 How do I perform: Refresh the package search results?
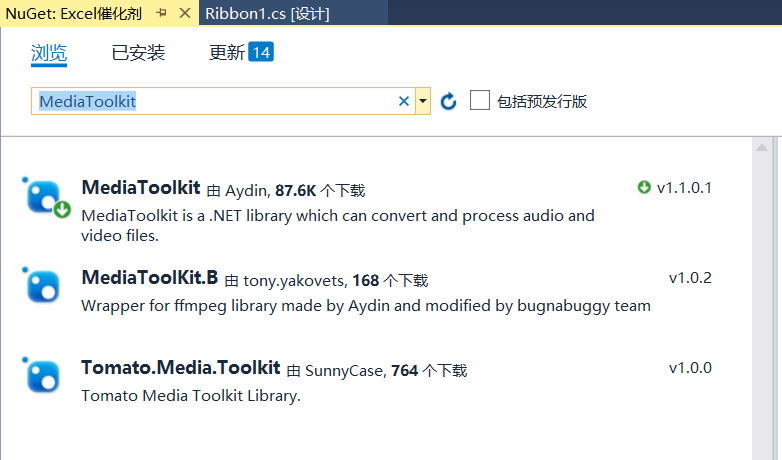tap(448, 101)
